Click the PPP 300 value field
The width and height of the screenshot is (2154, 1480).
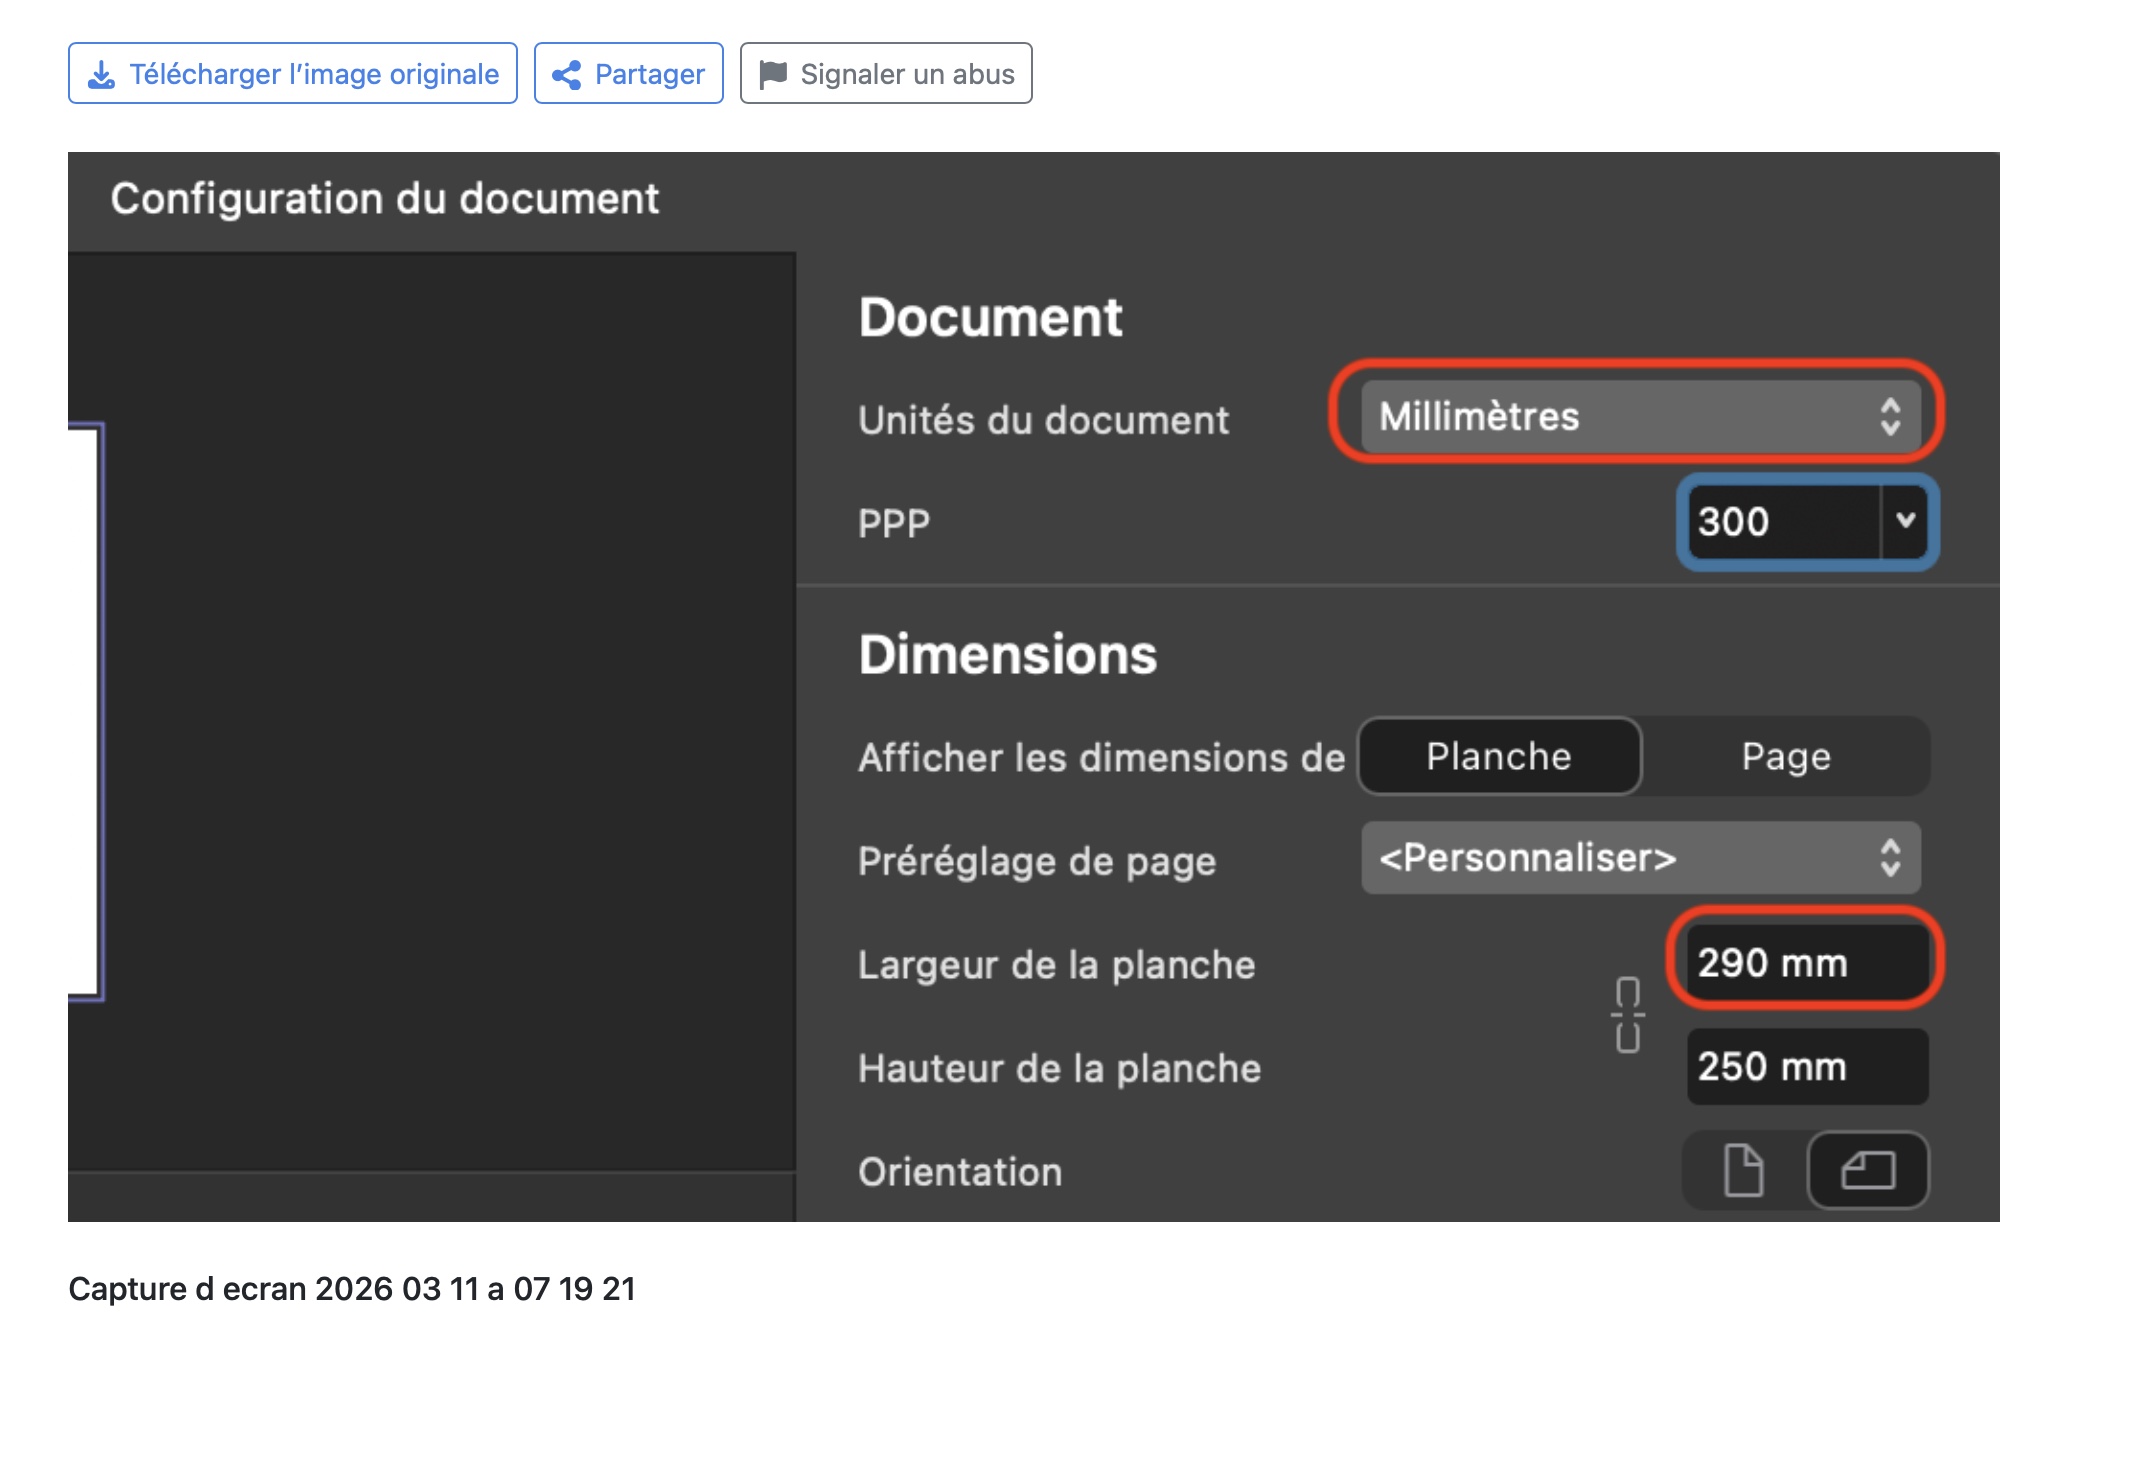[x=1780, y=521]
